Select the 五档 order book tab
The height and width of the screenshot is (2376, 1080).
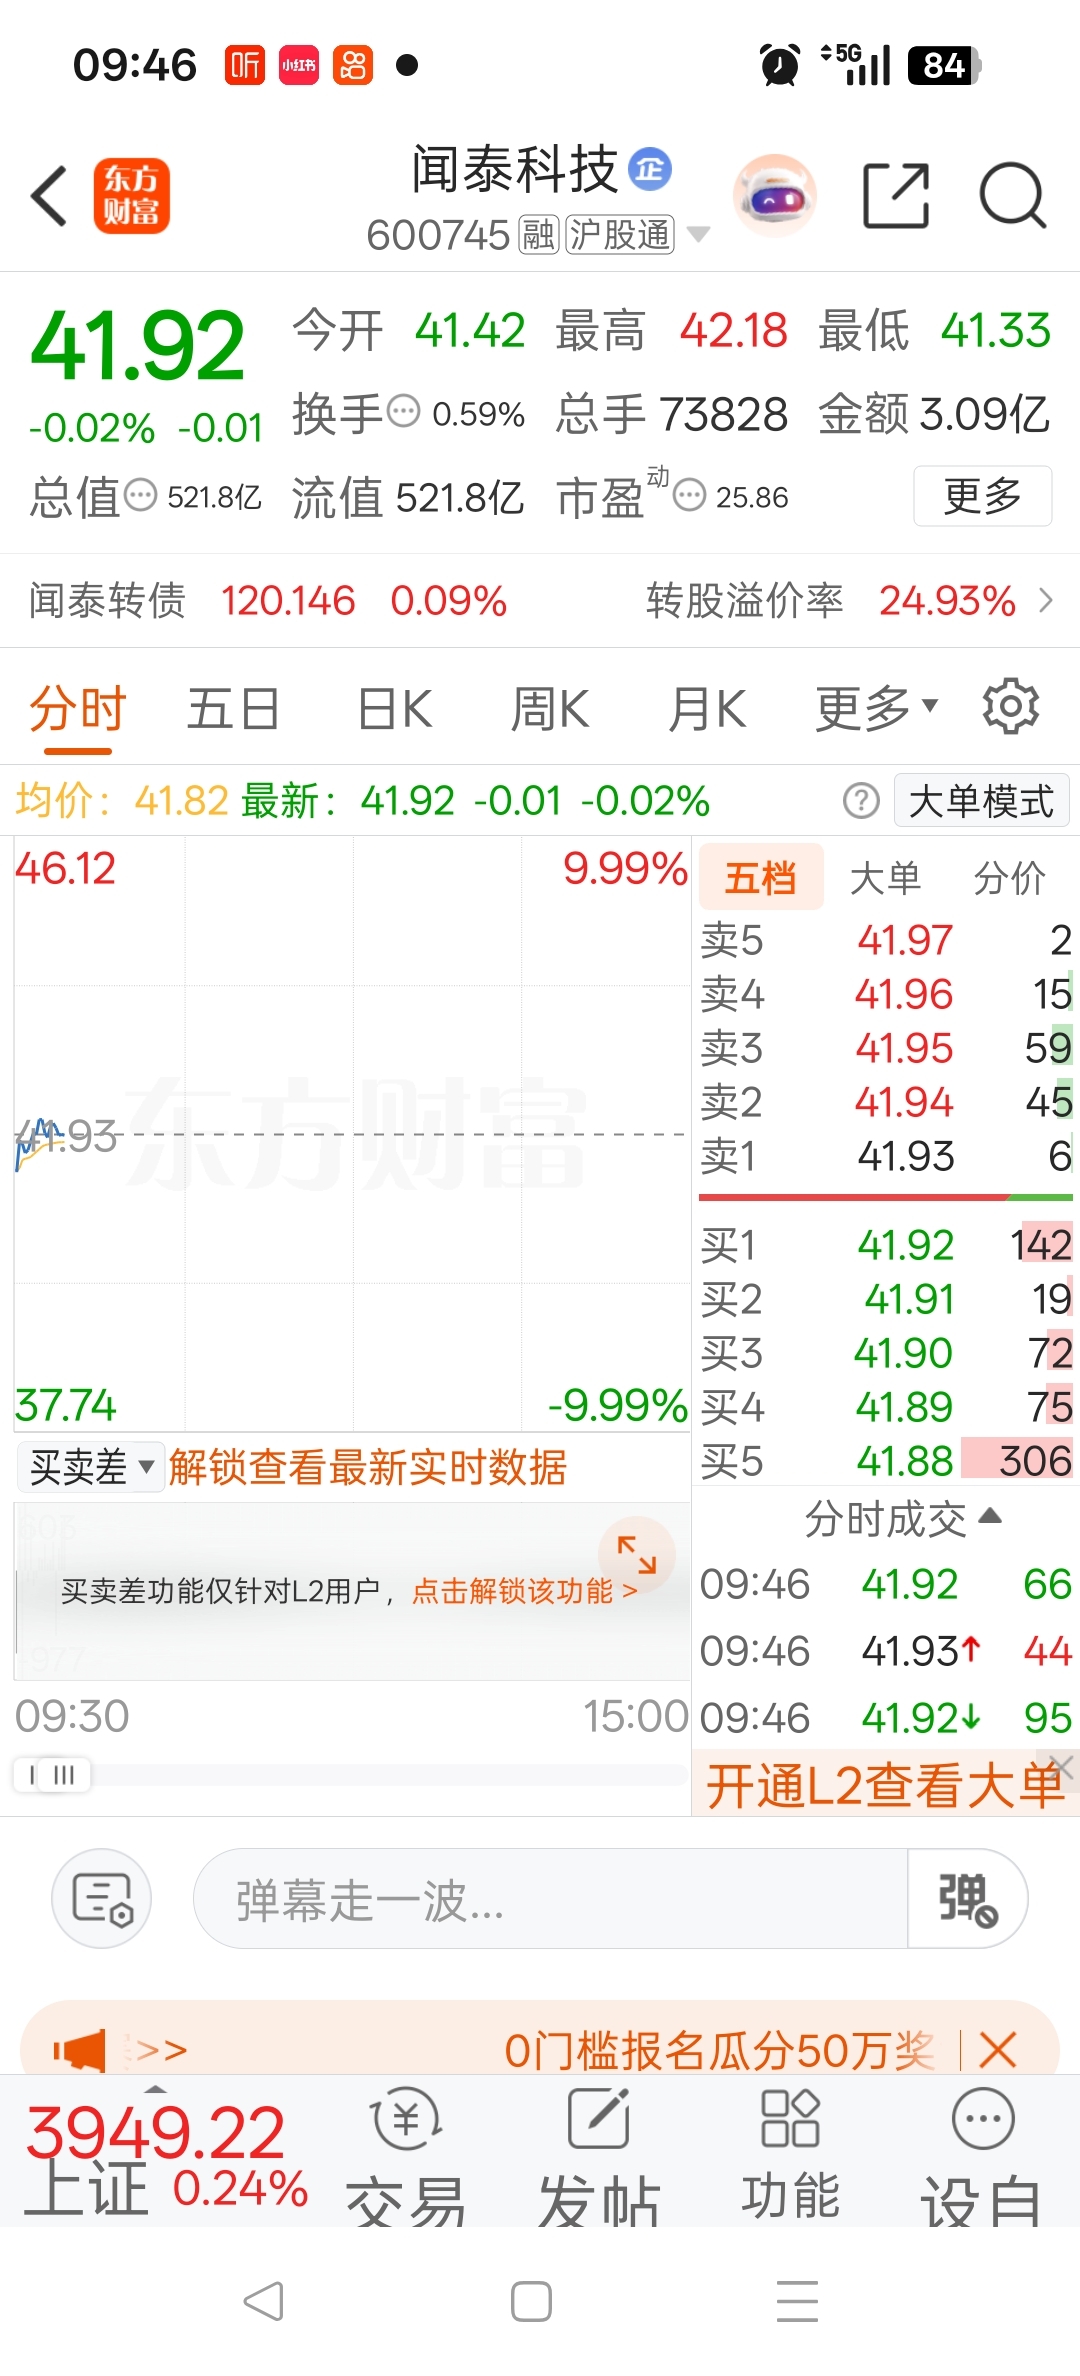click(x=761, y=877)
